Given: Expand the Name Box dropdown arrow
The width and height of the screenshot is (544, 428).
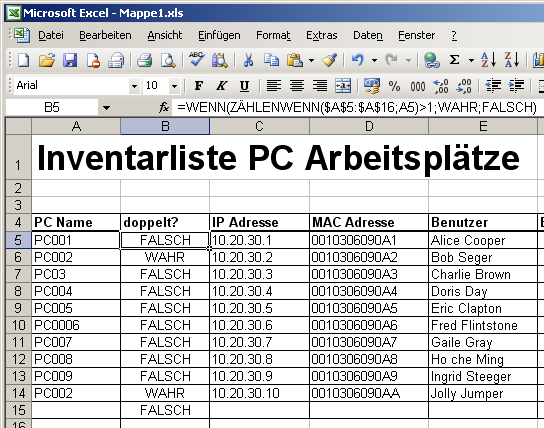Looking at the screenshot, I should [x=106, y=108].
